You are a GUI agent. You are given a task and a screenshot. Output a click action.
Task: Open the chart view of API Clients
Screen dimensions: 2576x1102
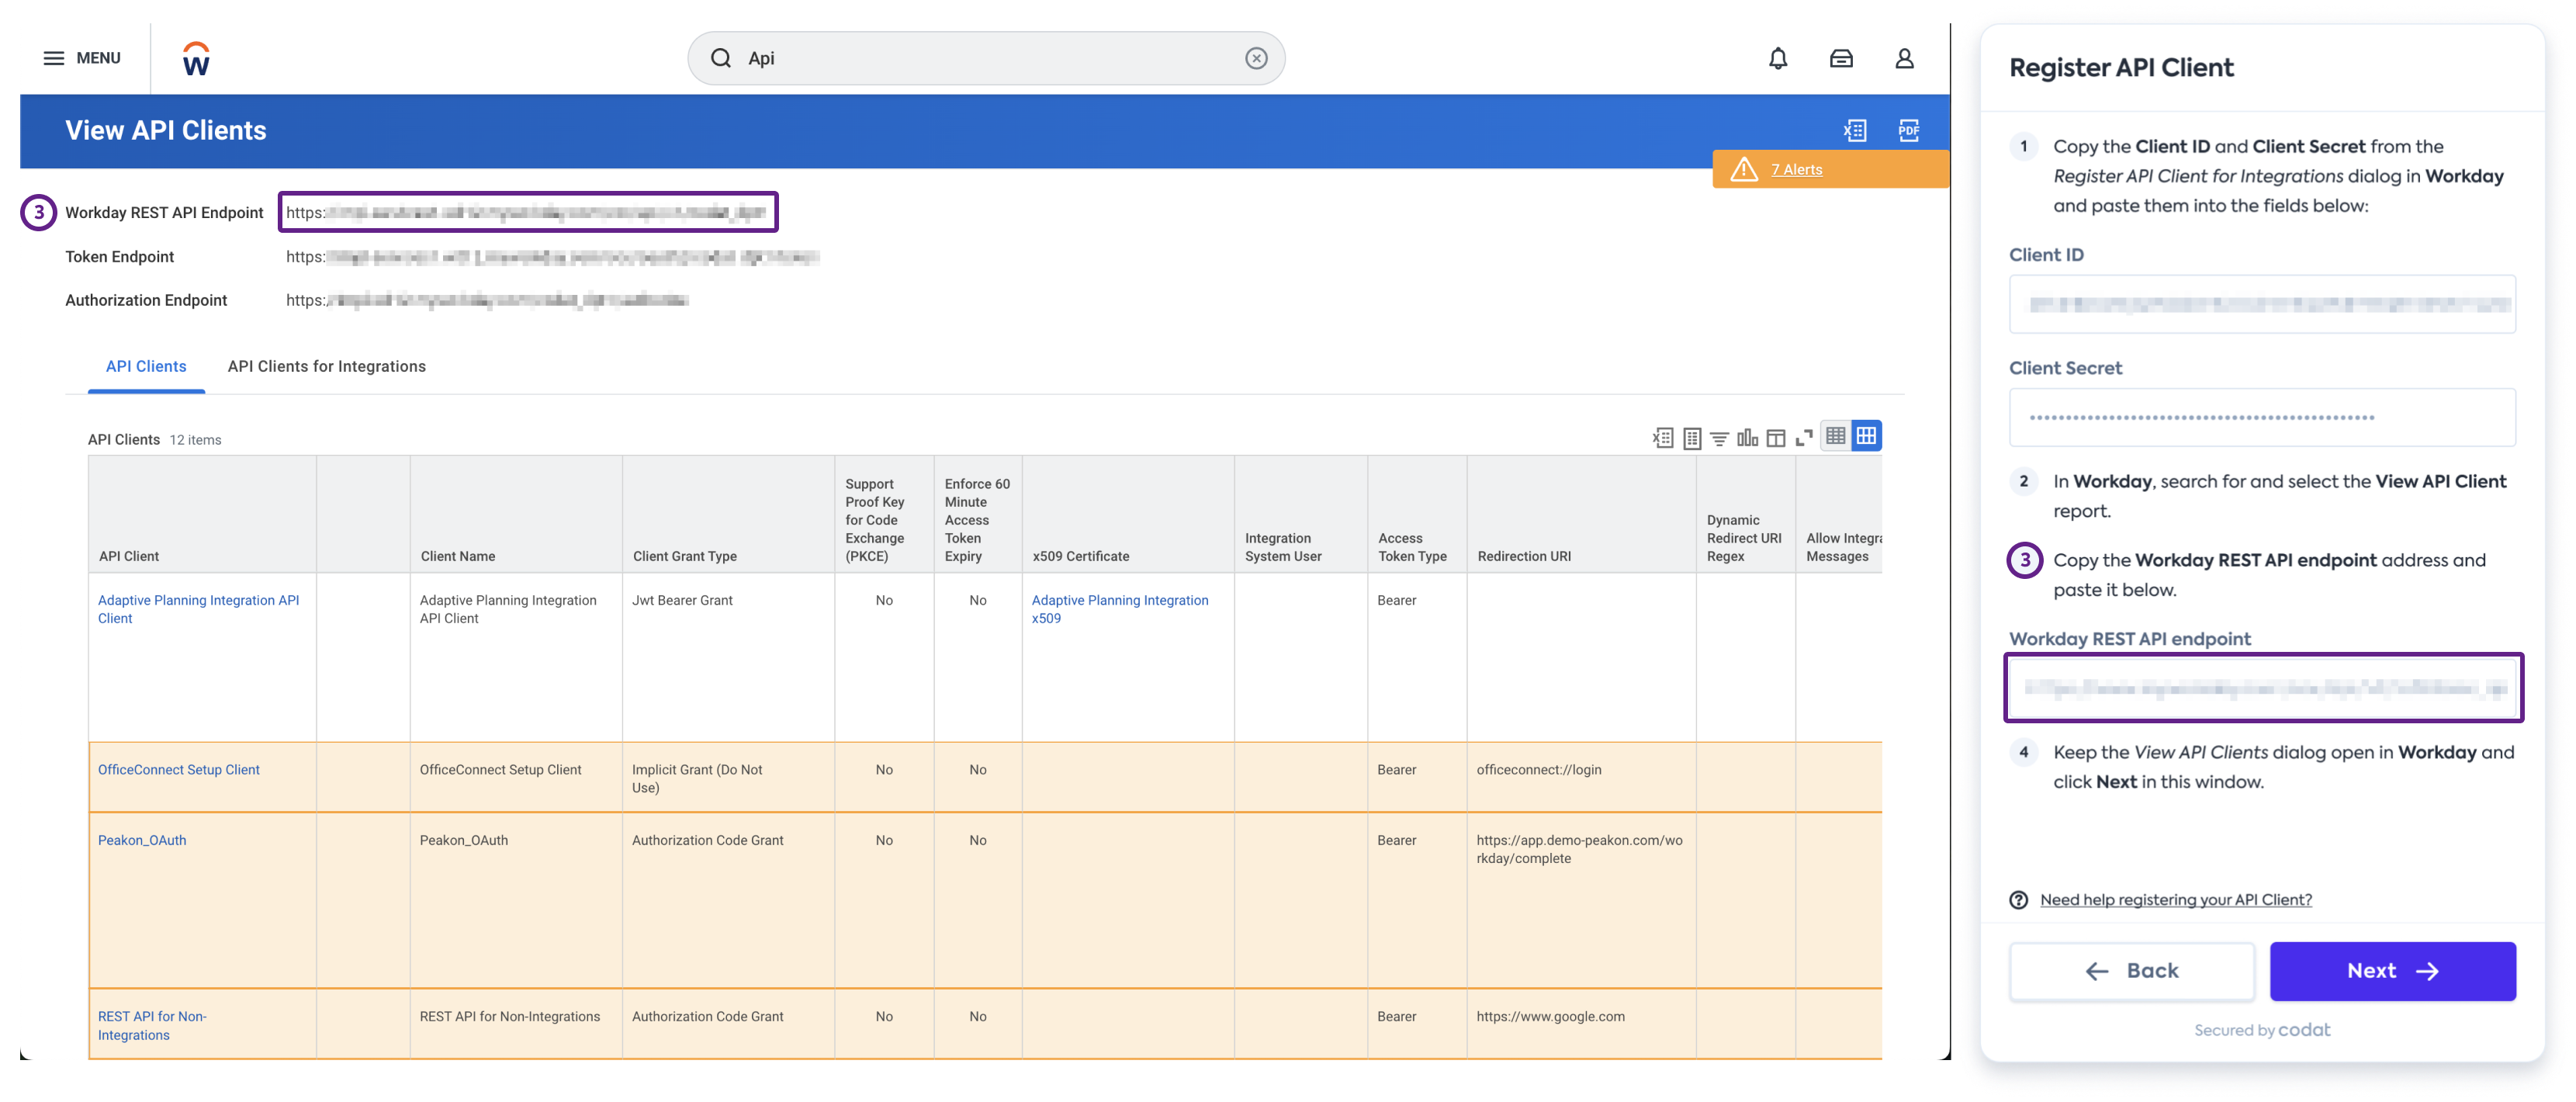click(1748, 437)
